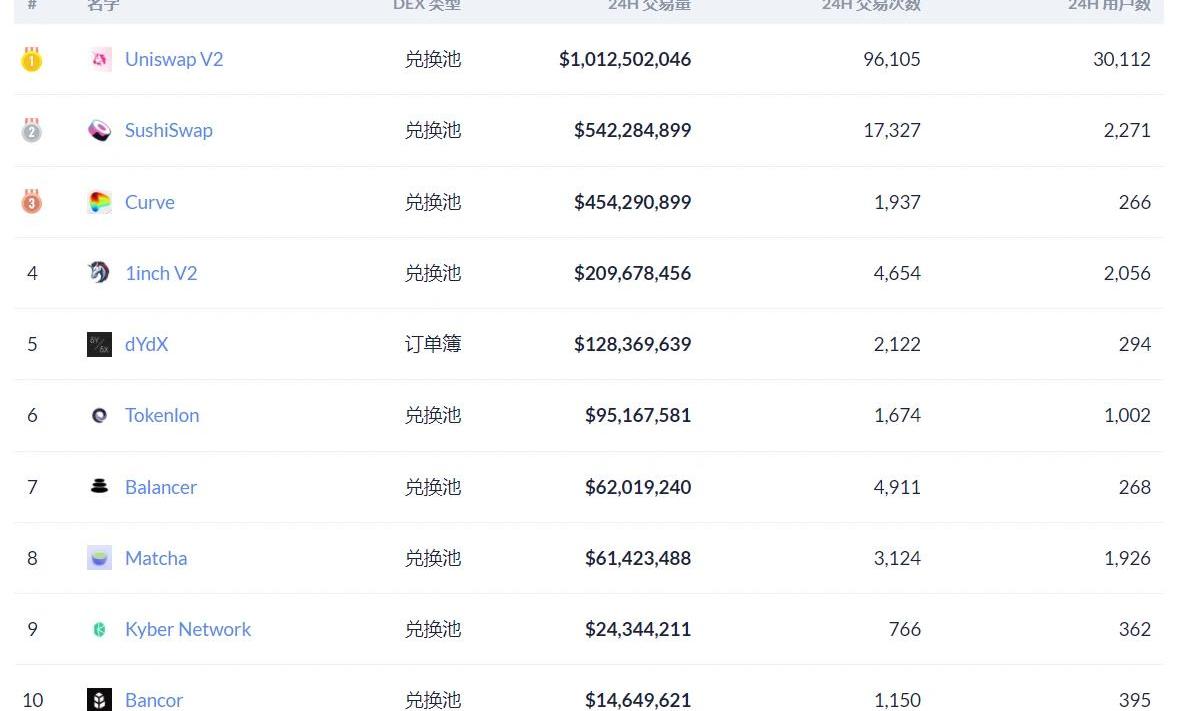1187x711 pixels.
Task: Open the SushiSwap name link
Action: (x=169, y=131)
